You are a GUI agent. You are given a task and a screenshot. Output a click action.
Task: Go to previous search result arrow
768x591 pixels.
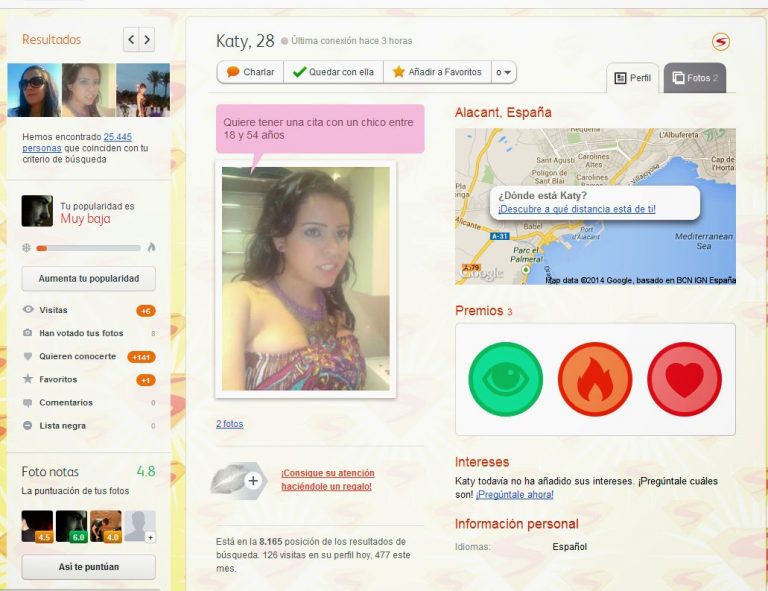click(131, 40)
